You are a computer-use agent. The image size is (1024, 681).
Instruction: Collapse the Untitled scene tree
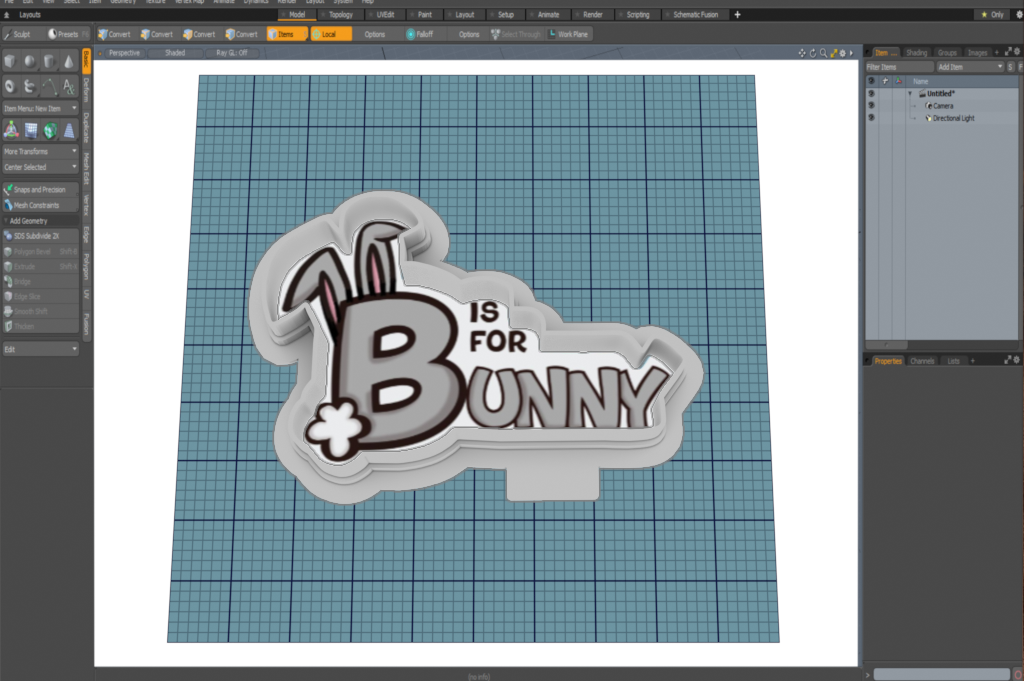pyautogui.click(x=910, y=94)
